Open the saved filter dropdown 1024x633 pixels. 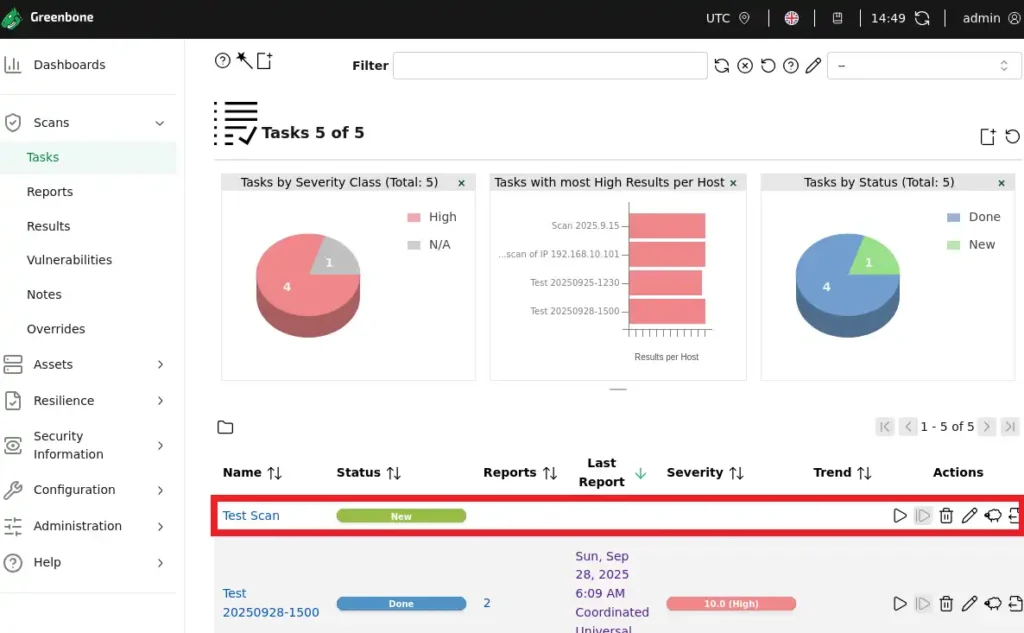click(924, 66)
